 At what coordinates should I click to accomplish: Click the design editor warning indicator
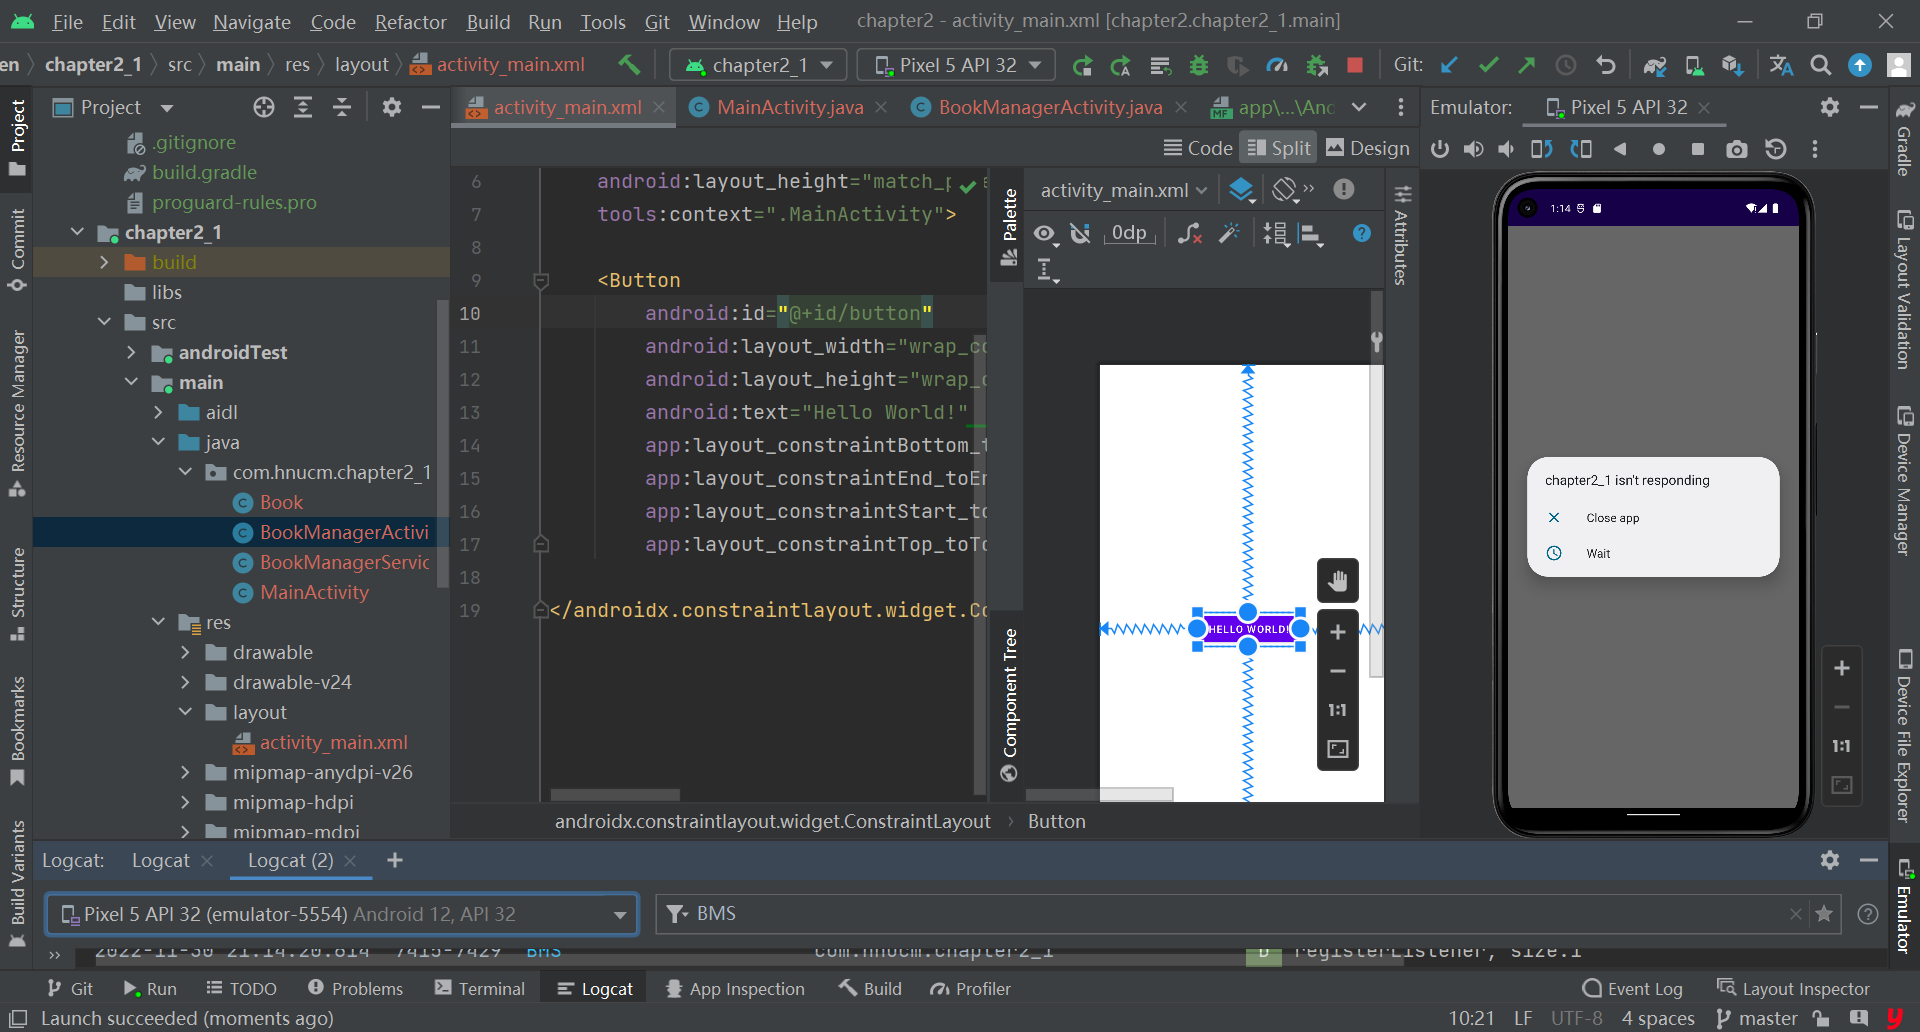[x=1344, y=189]
